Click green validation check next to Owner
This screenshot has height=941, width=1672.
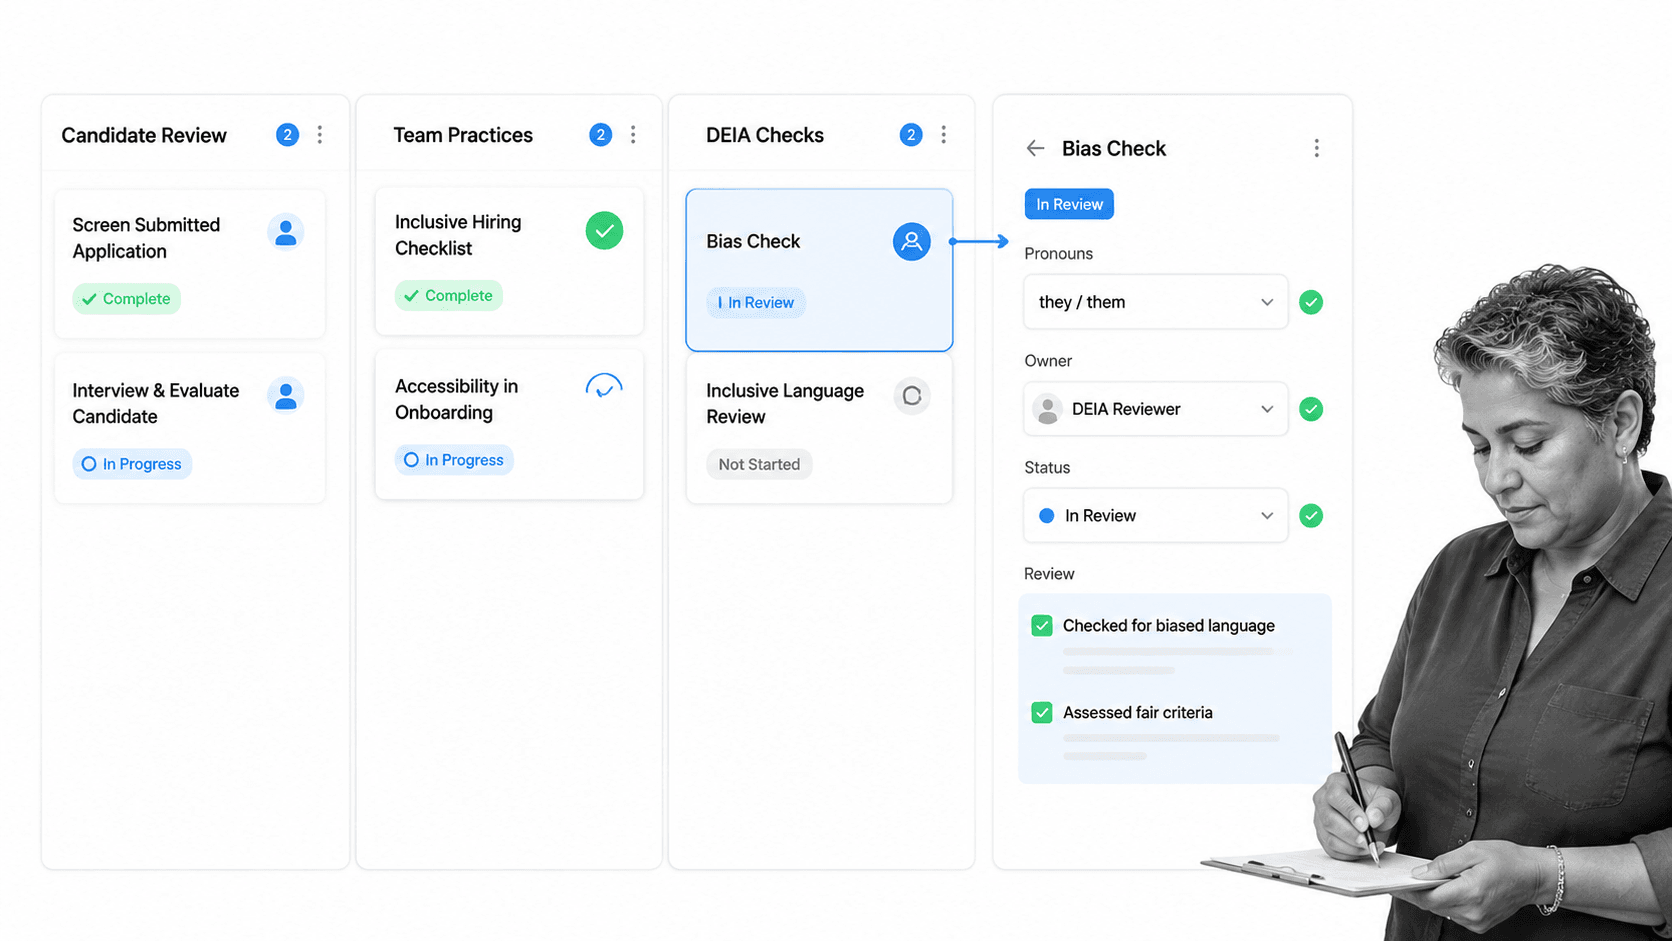[1310, 409]
